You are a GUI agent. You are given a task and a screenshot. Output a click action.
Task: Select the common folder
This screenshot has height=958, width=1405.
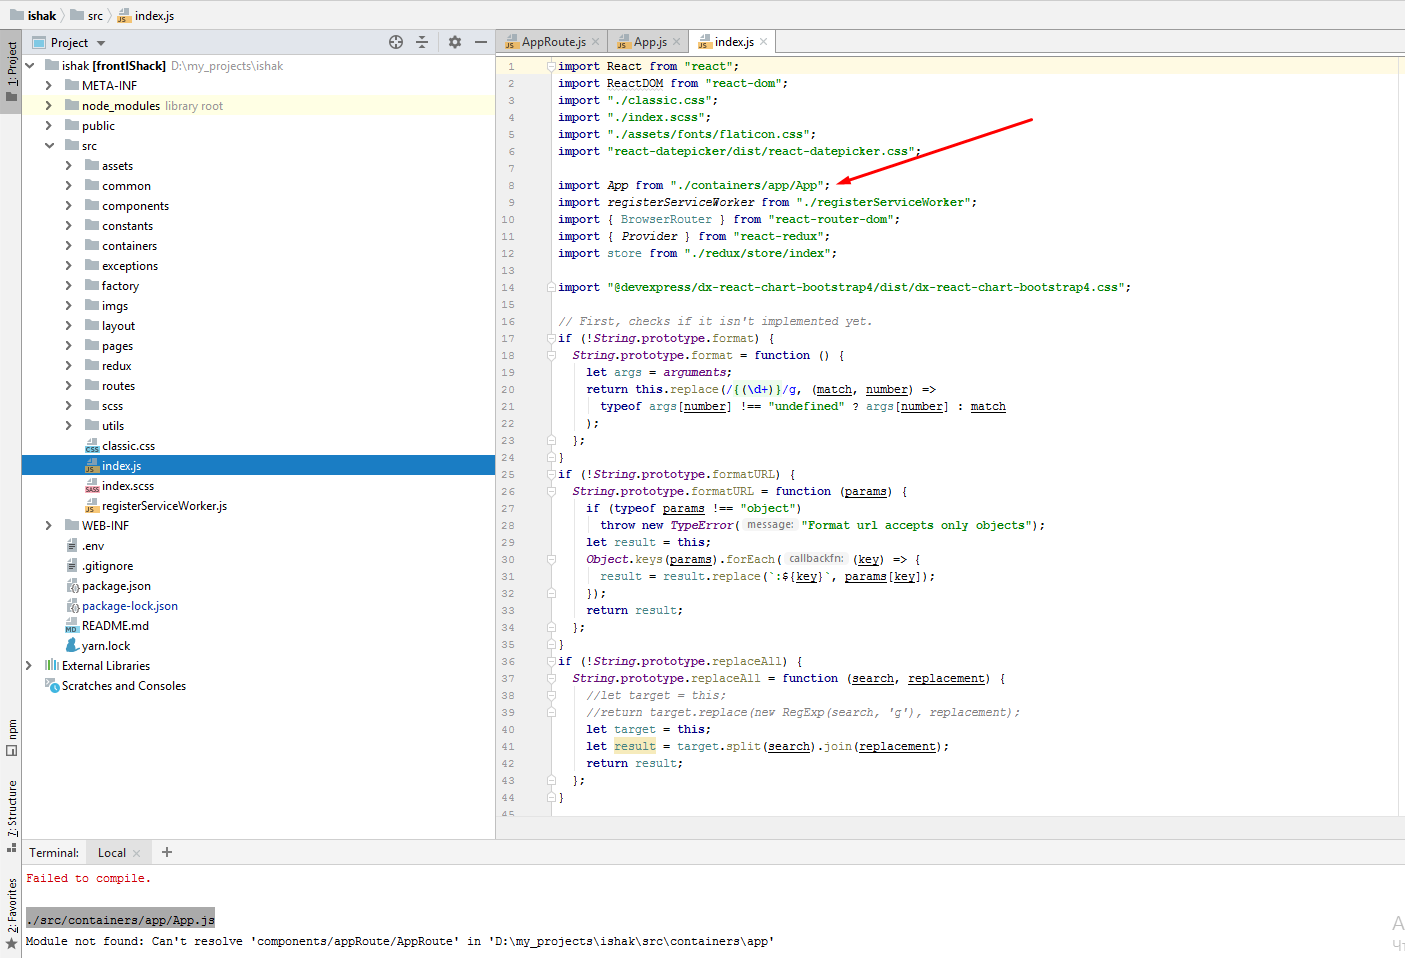[x=126, y=186]
